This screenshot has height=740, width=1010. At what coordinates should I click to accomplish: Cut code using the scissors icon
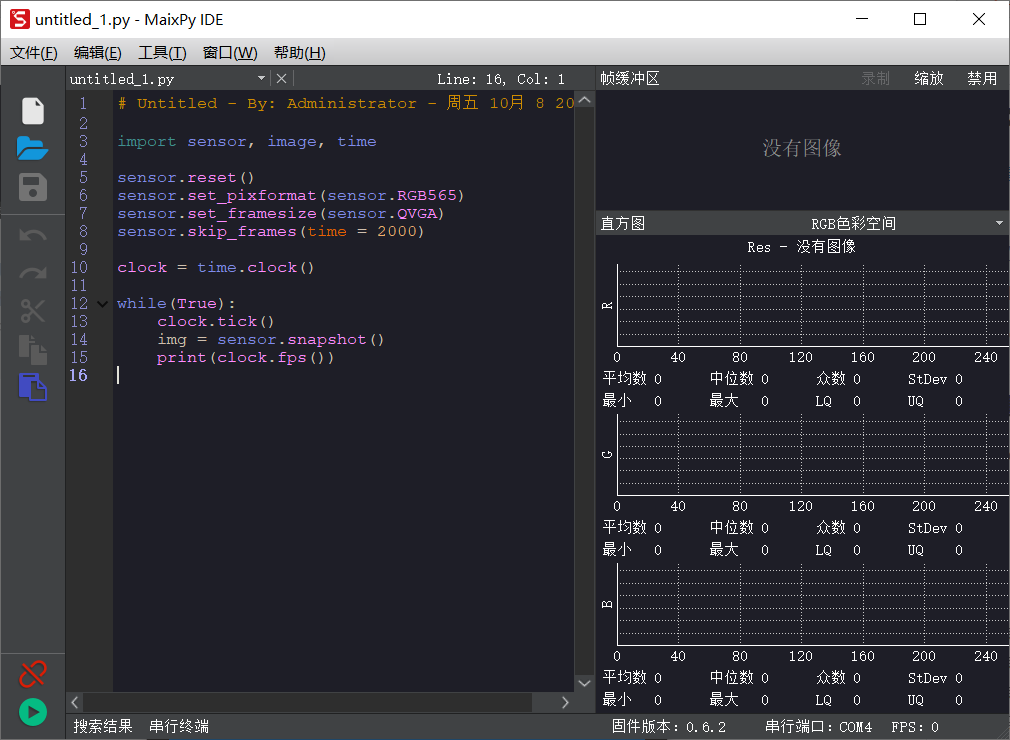[32, 311]
